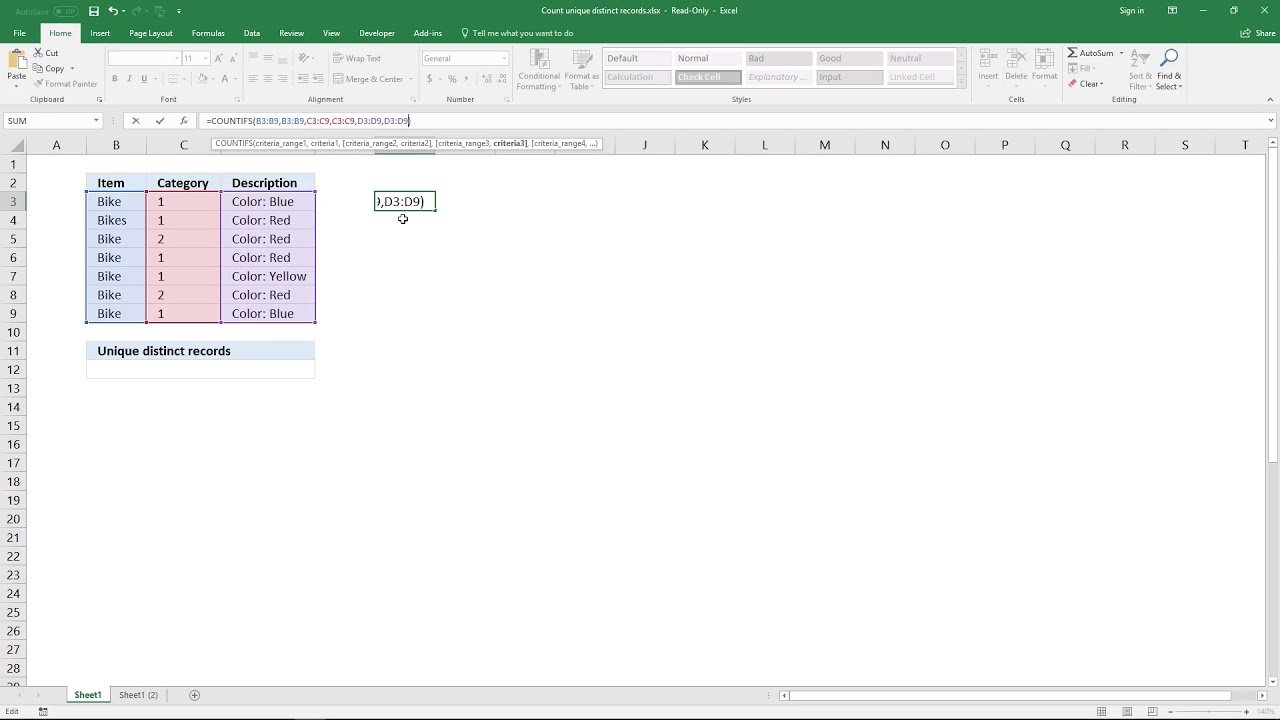1280x720 pixels.
Task: Click the Insert cells icon
Action: point(988,58)
